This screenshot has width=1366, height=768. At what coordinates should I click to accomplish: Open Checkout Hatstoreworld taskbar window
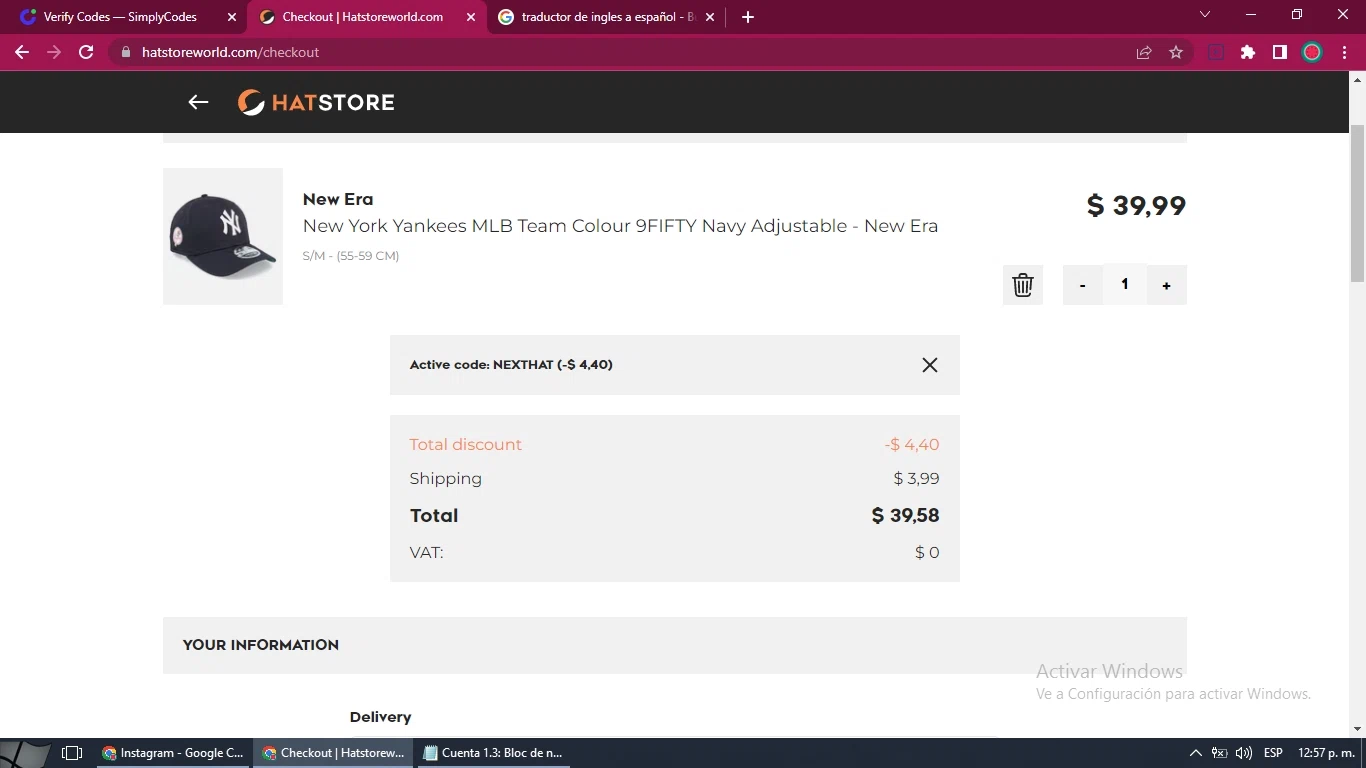pos(333,753)
